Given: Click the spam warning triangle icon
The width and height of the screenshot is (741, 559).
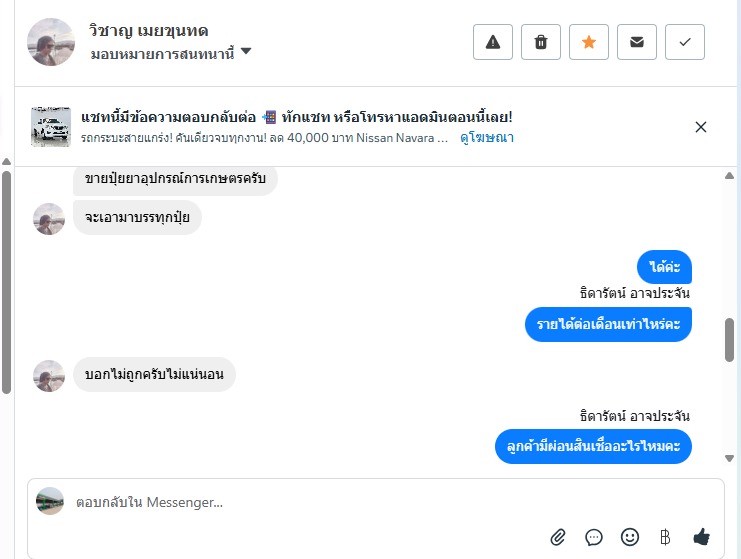Looking at the screenshot, I should 492,42.
